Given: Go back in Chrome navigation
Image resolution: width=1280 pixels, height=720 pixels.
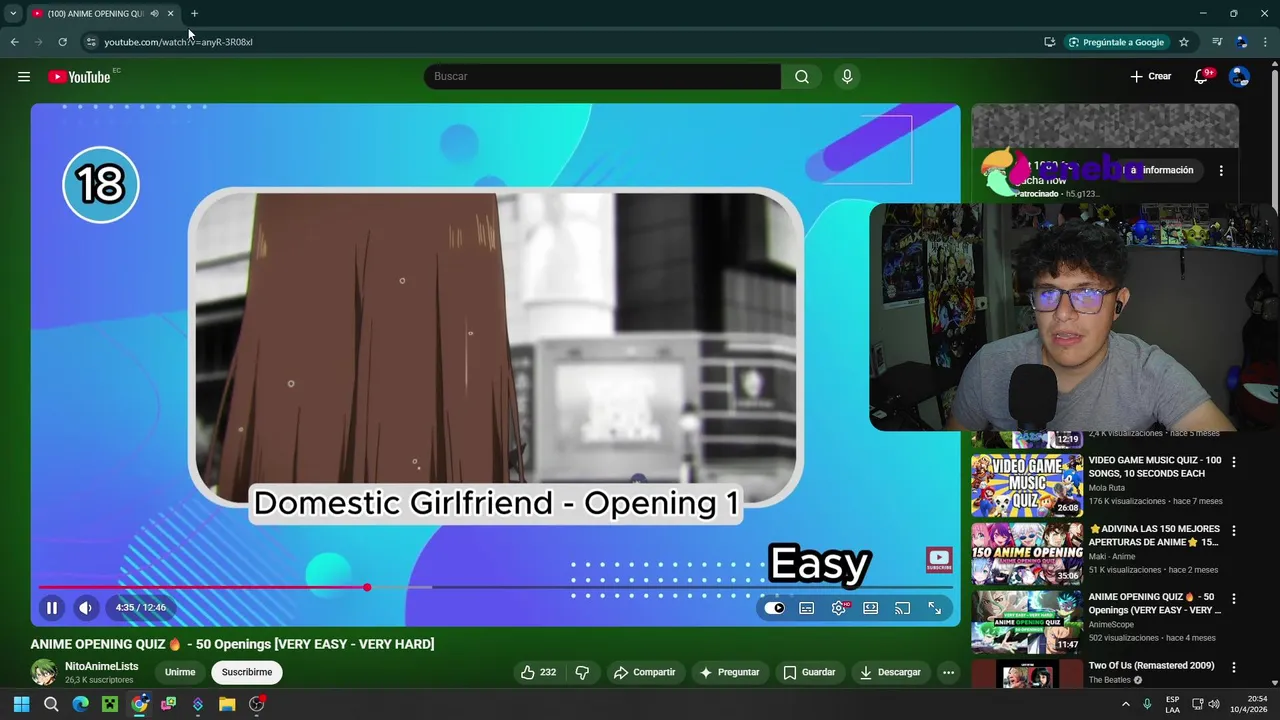Looking at the screenshot, I should coord(14,42).
